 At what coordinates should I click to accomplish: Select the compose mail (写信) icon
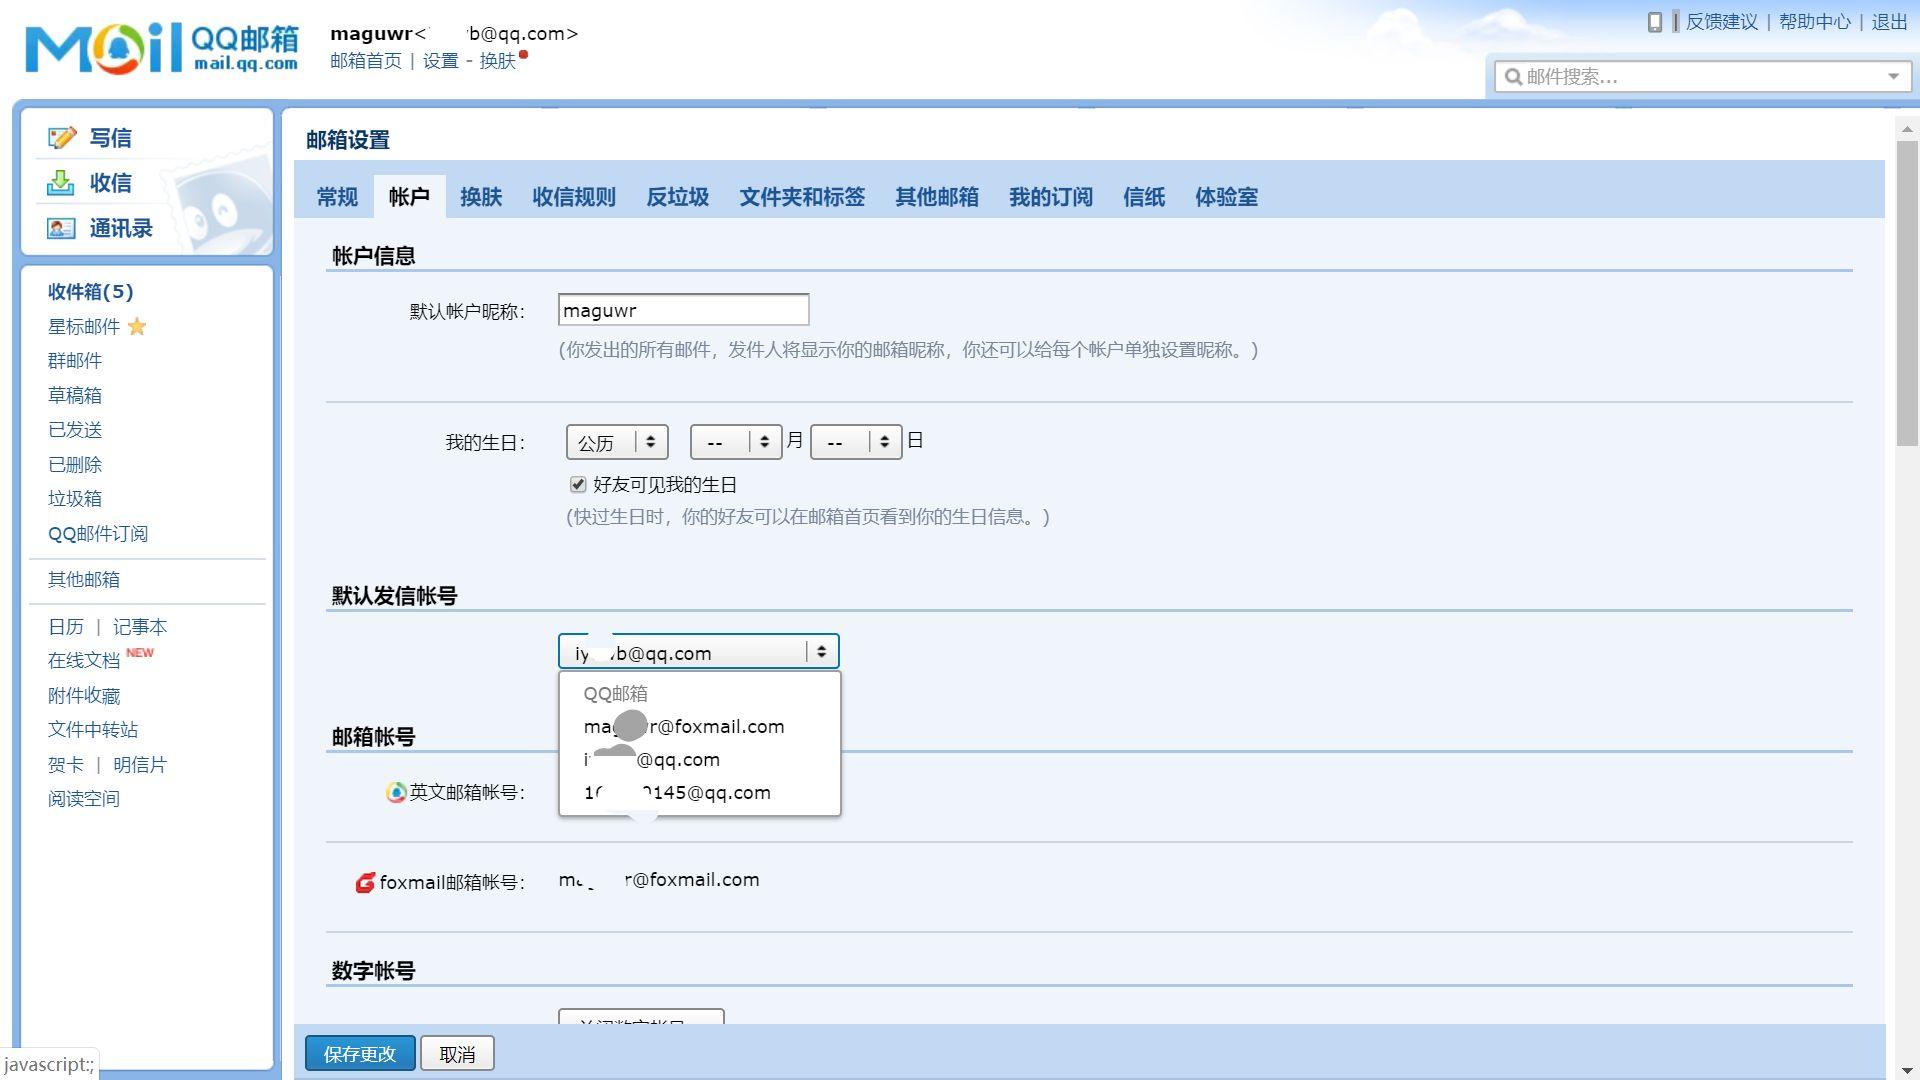coord(62,138)
